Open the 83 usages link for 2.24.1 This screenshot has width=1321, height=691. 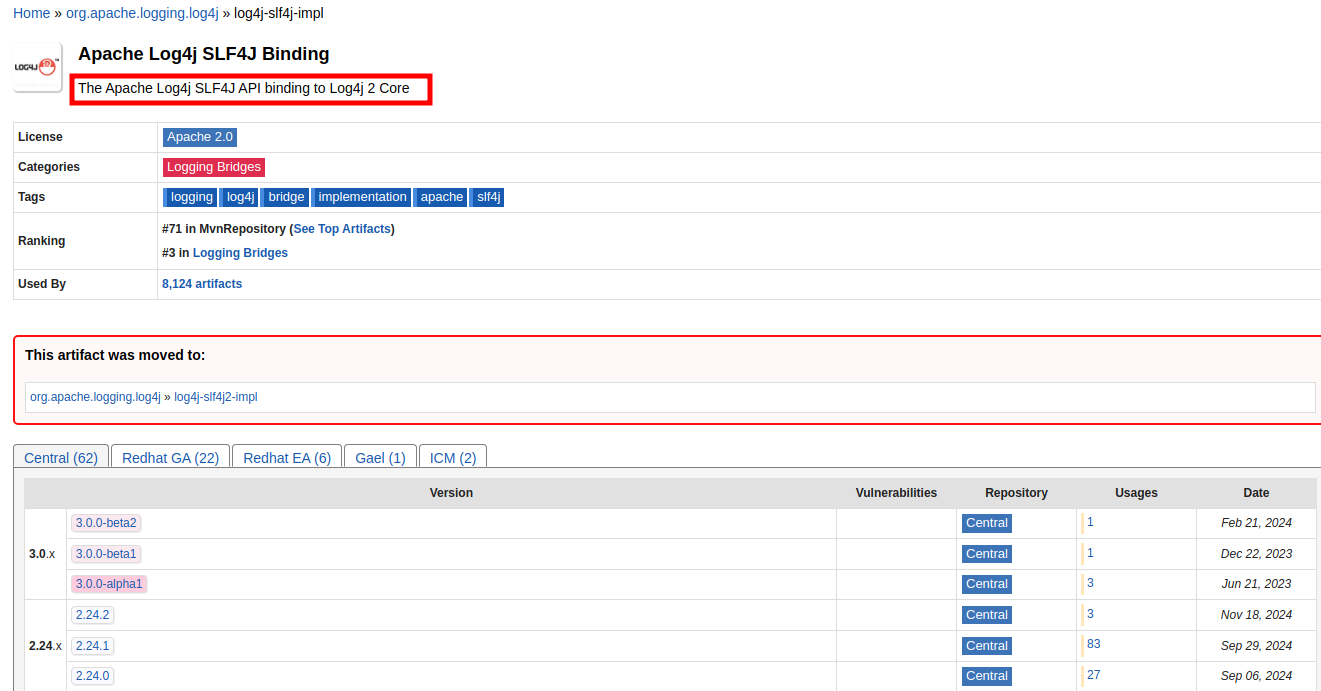pos(1093,644)
